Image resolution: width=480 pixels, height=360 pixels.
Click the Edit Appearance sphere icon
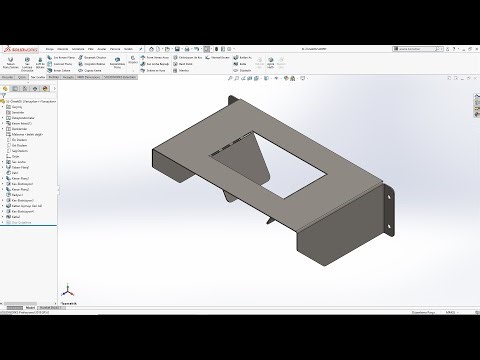pos(286,78)
